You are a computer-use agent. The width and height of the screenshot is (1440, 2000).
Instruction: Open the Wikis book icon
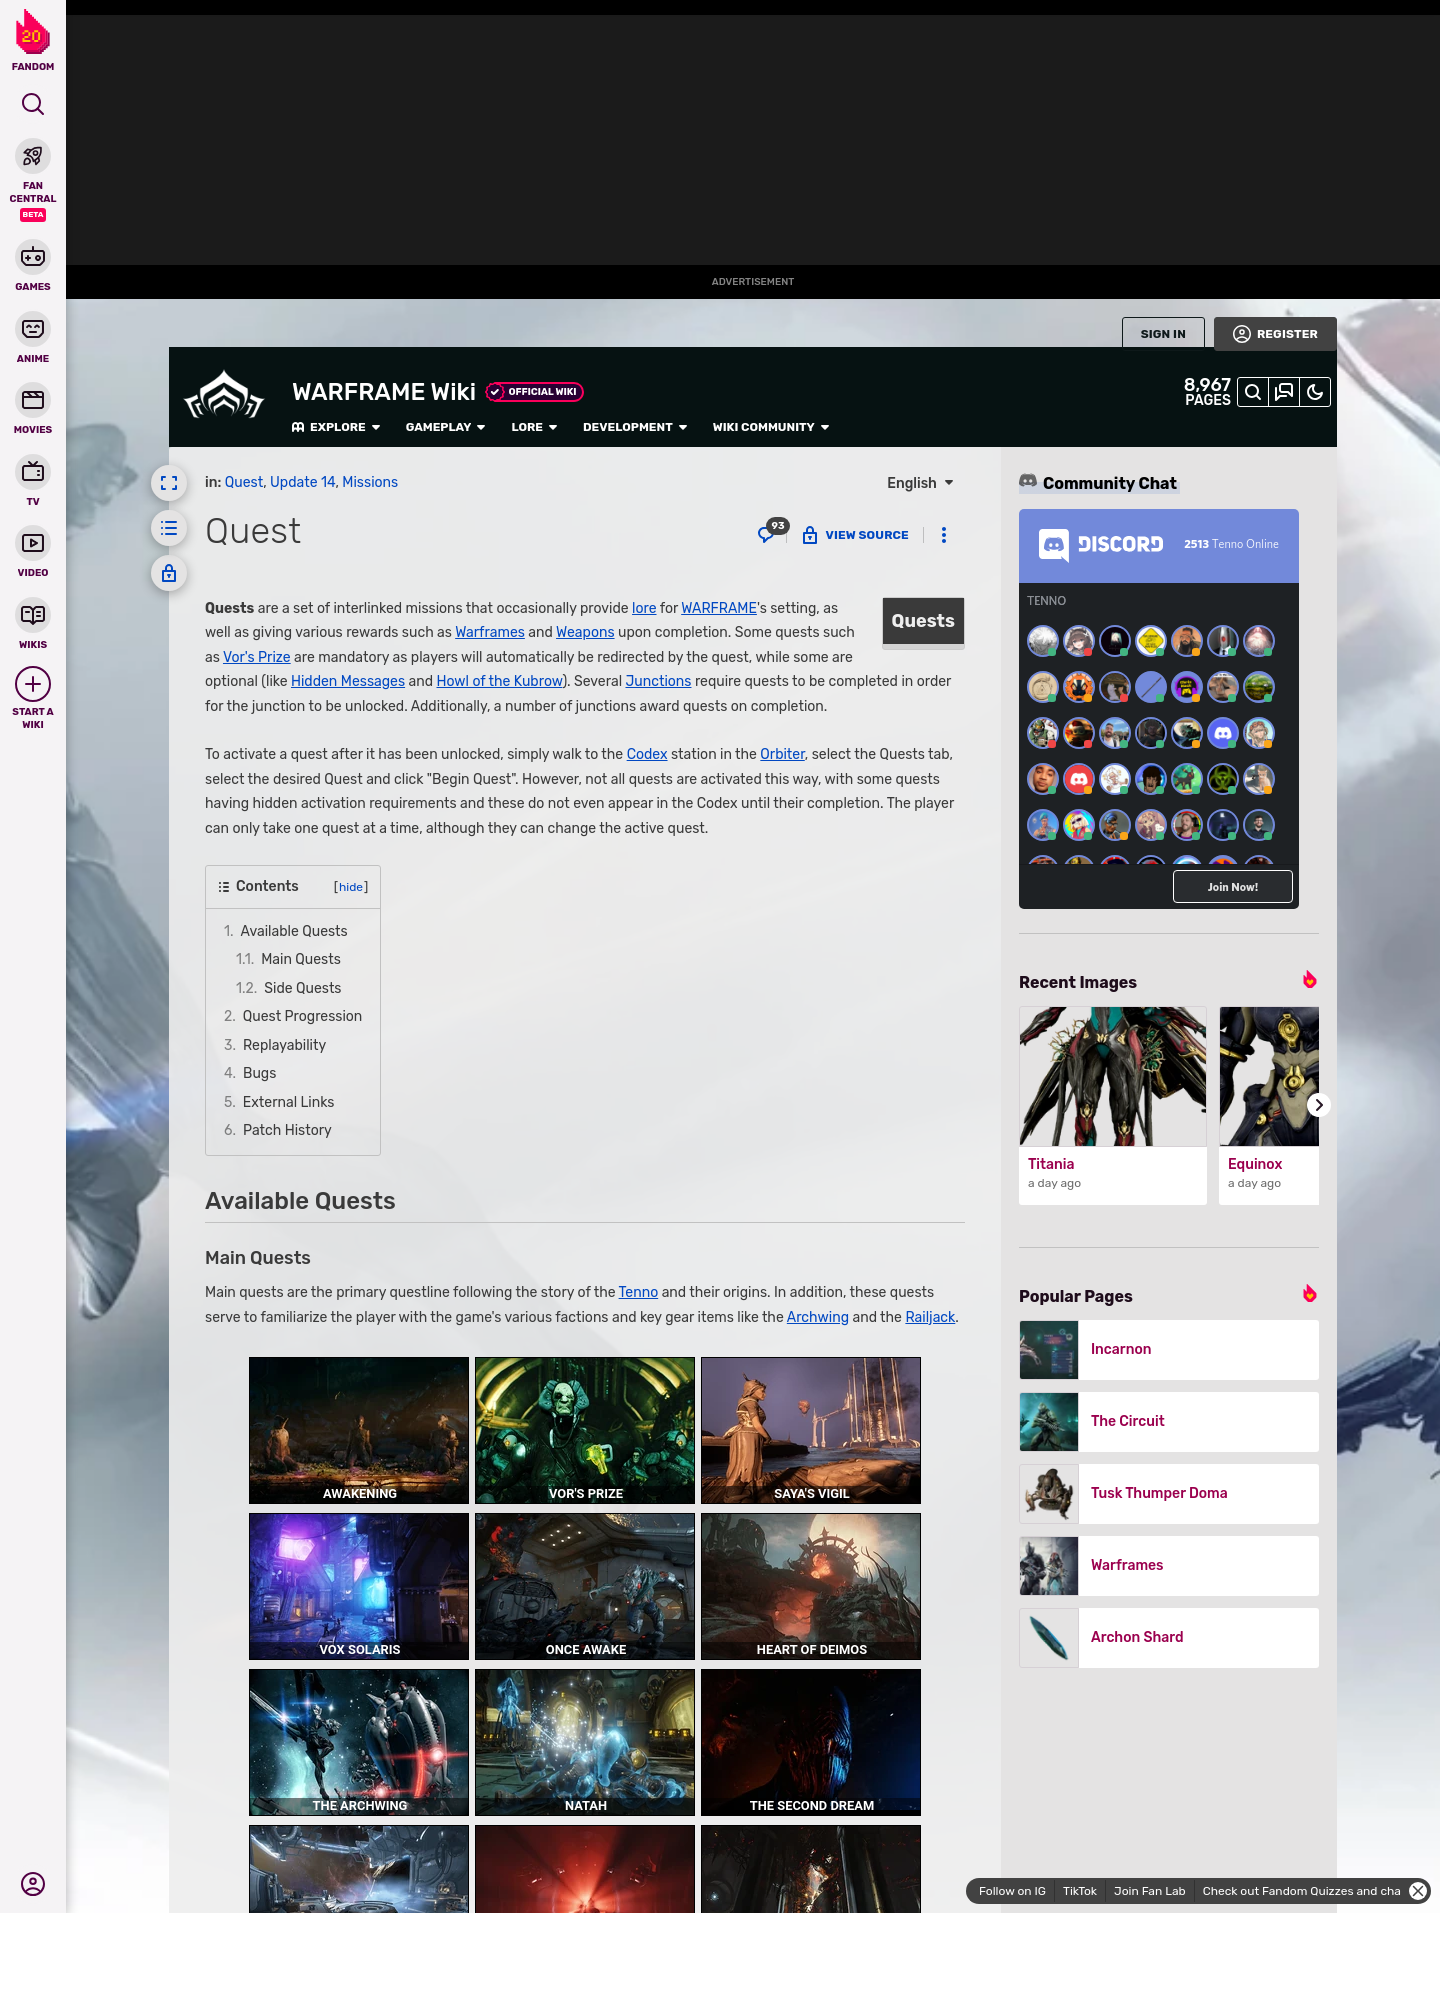[x=33, y=615]
